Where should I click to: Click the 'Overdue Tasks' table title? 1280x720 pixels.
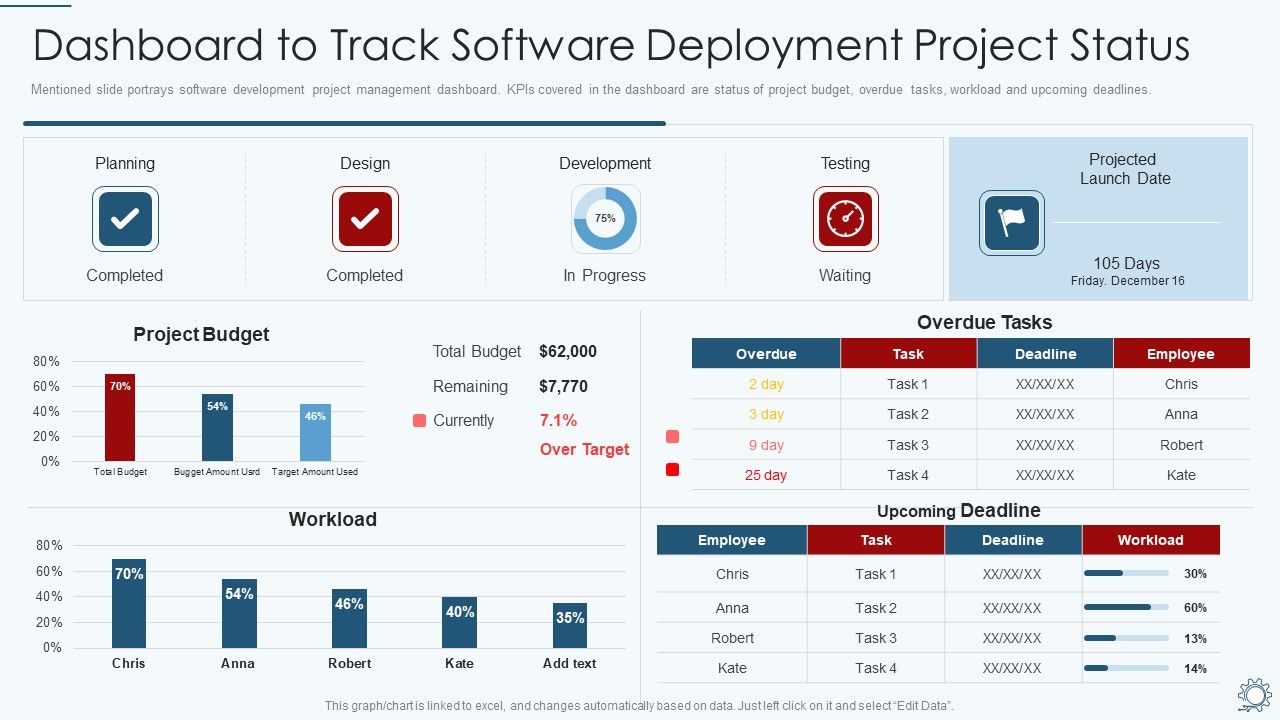coord(985,322)
